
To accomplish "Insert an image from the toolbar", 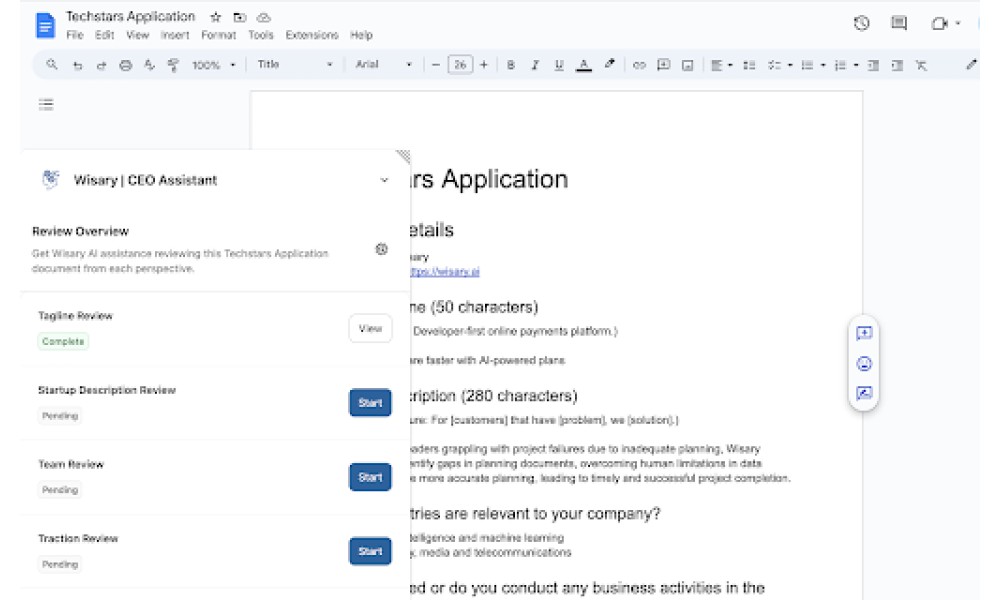I will 688,65.
